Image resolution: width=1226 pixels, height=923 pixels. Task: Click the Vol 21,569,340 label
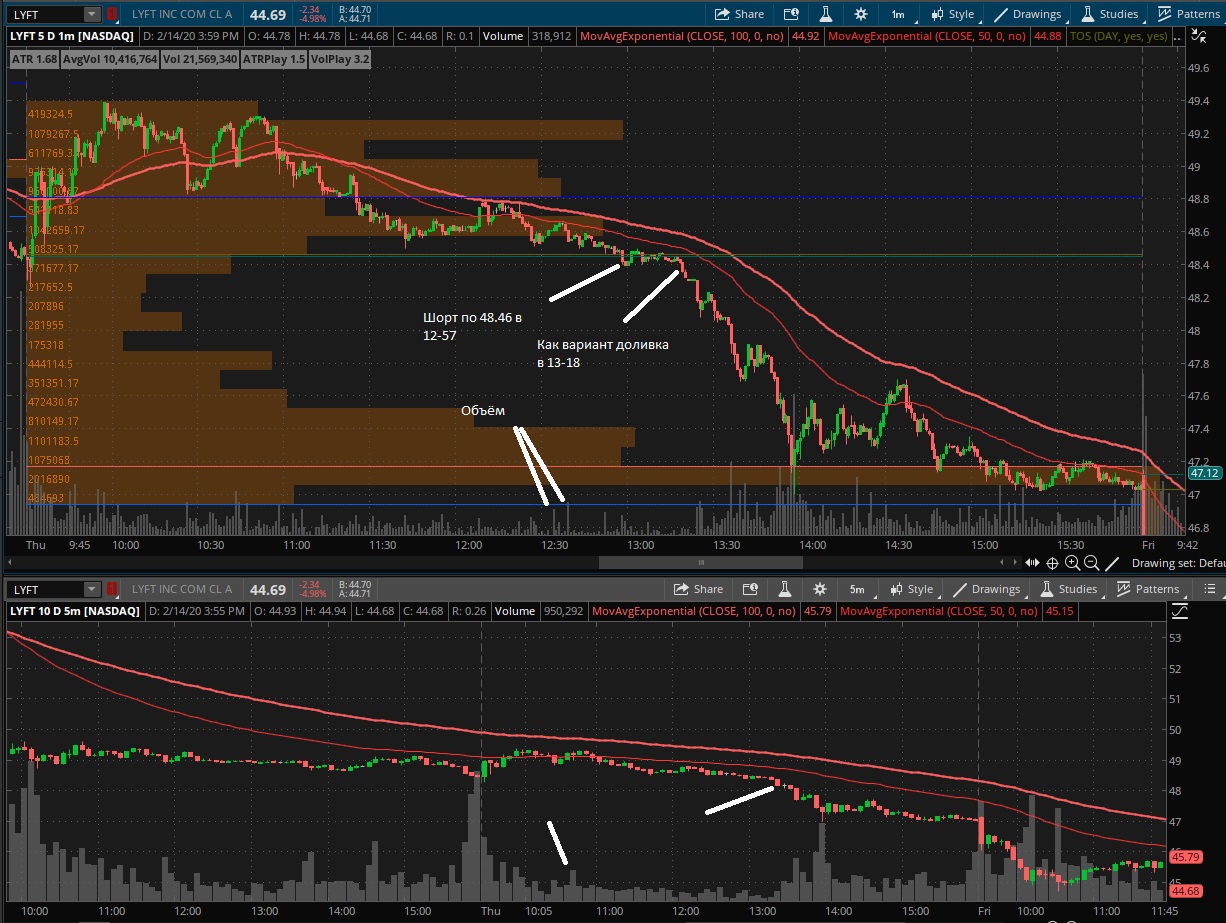click(201, 59)
